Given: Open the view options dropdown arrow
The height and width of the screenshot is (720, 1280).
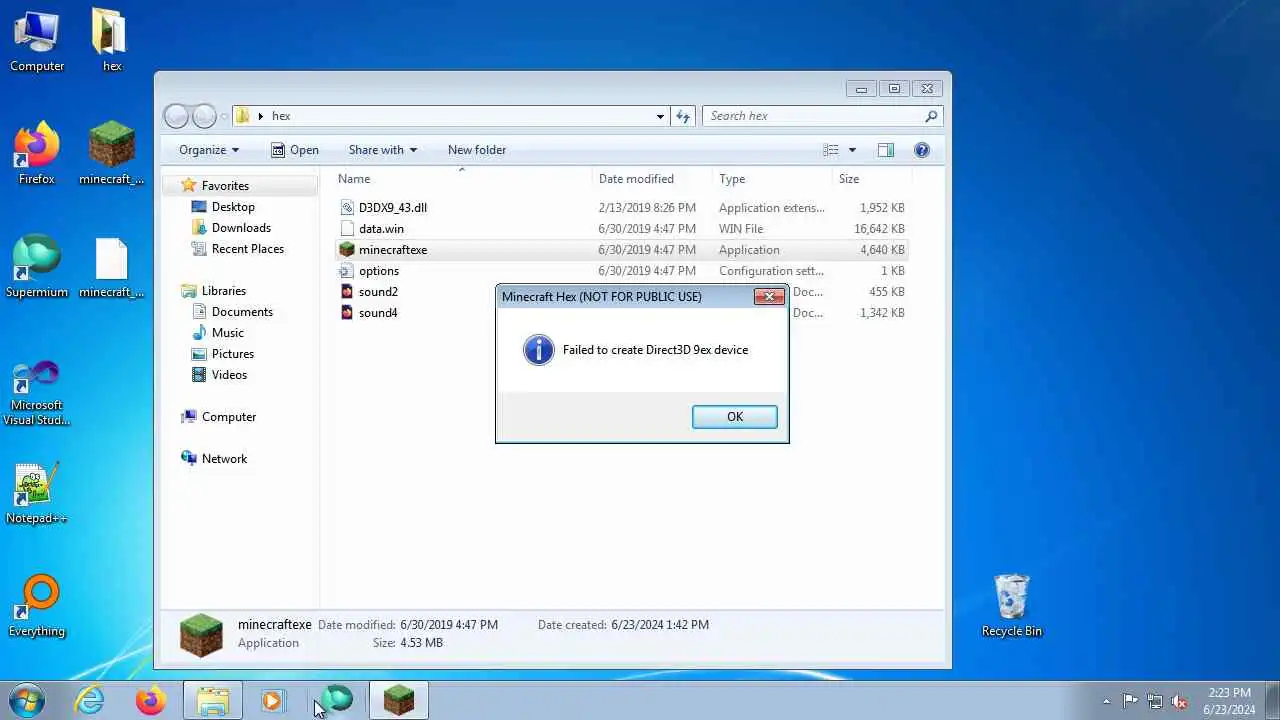Looking at the screenshot, I should (x=852, y=150).
